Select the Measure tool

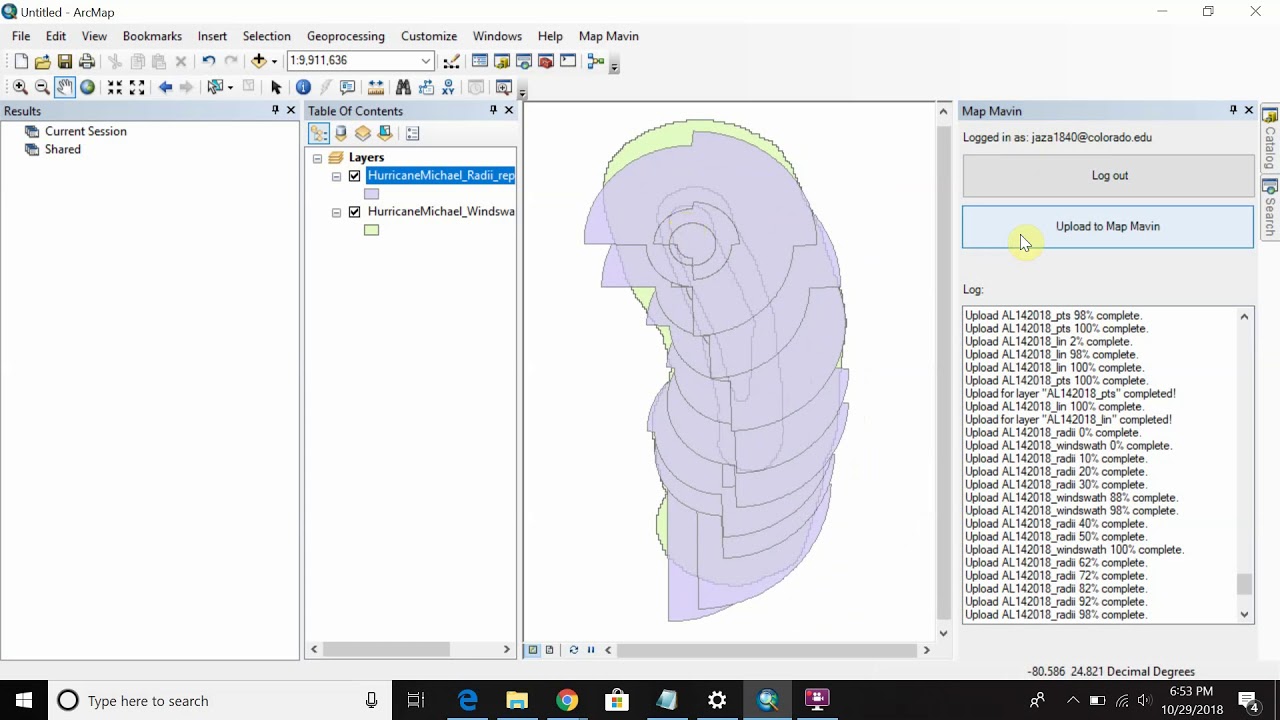click(376, 88)
